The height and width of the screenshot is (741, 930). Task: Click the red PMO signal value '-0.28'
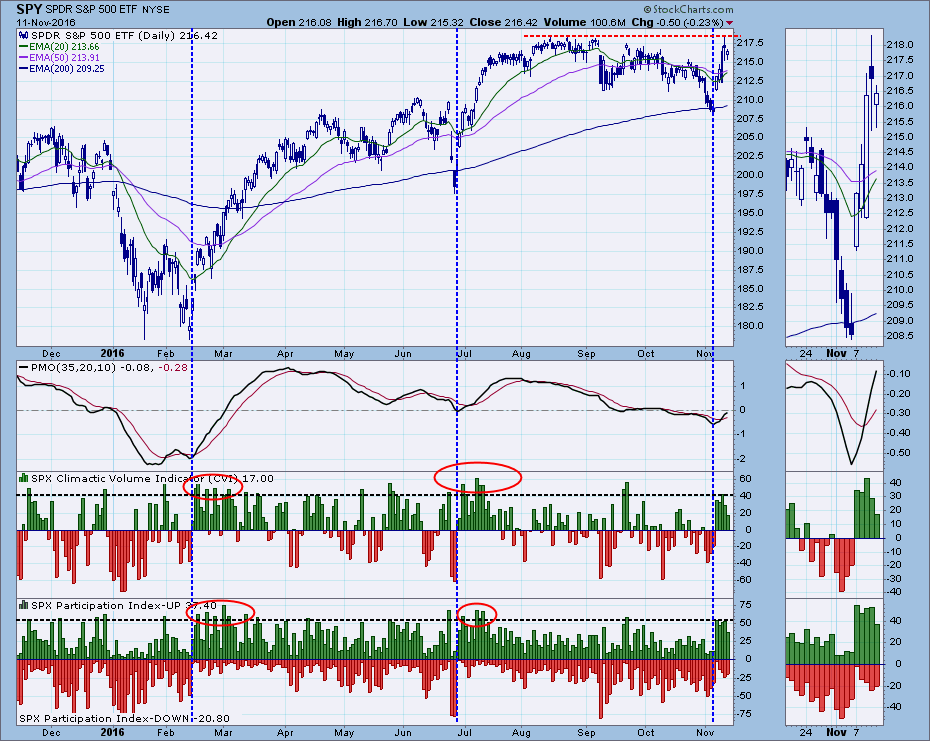click(x=174, y=368)
